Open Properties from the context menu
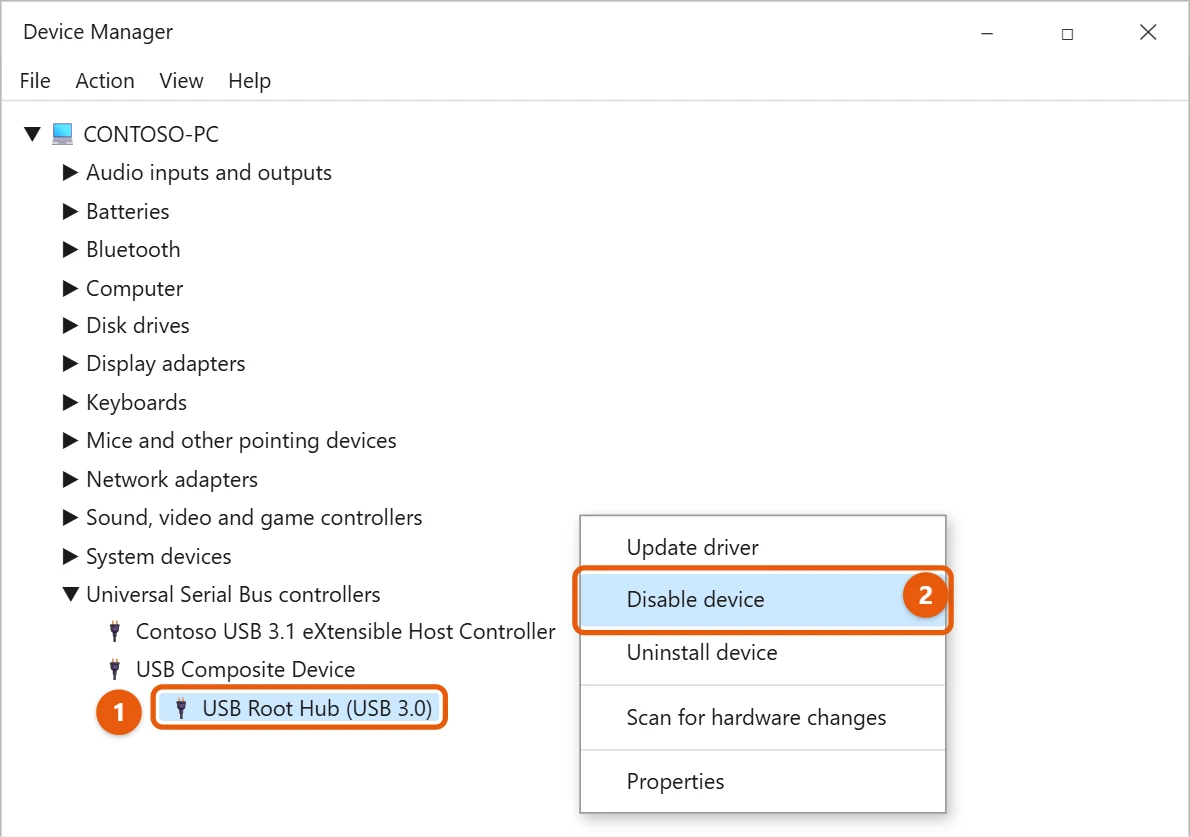This screenshot has height=837, width=1190. [x=763, y=782]
